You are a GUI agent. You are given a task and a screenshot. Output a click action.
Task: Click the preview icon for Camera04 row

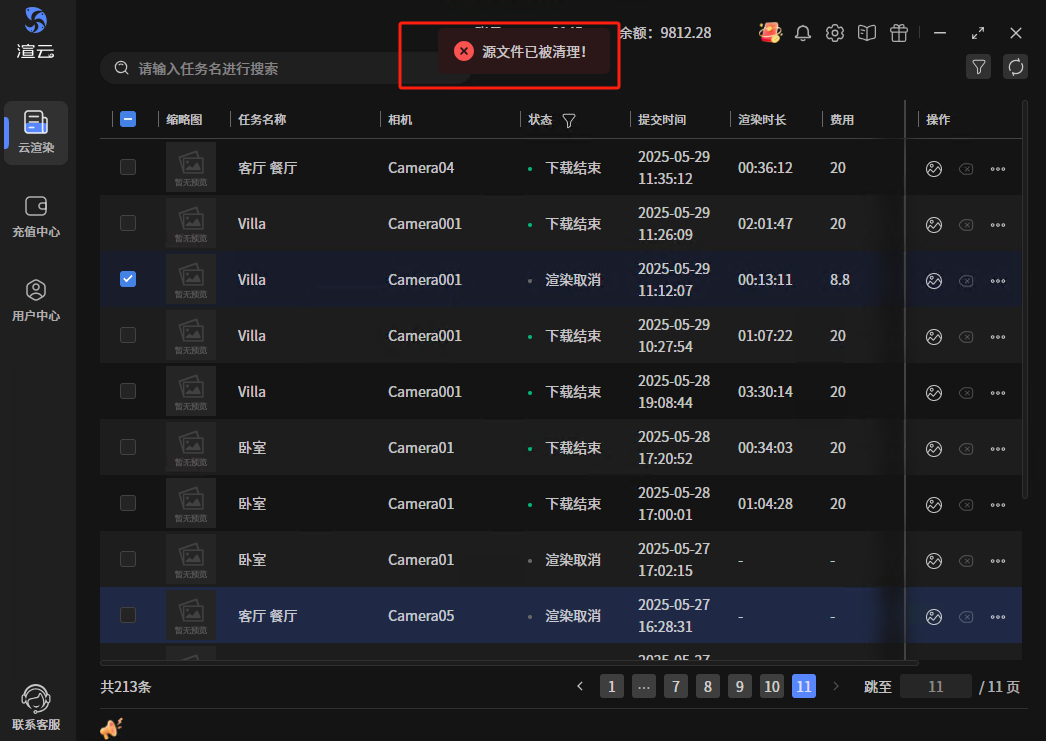(934, 169)
